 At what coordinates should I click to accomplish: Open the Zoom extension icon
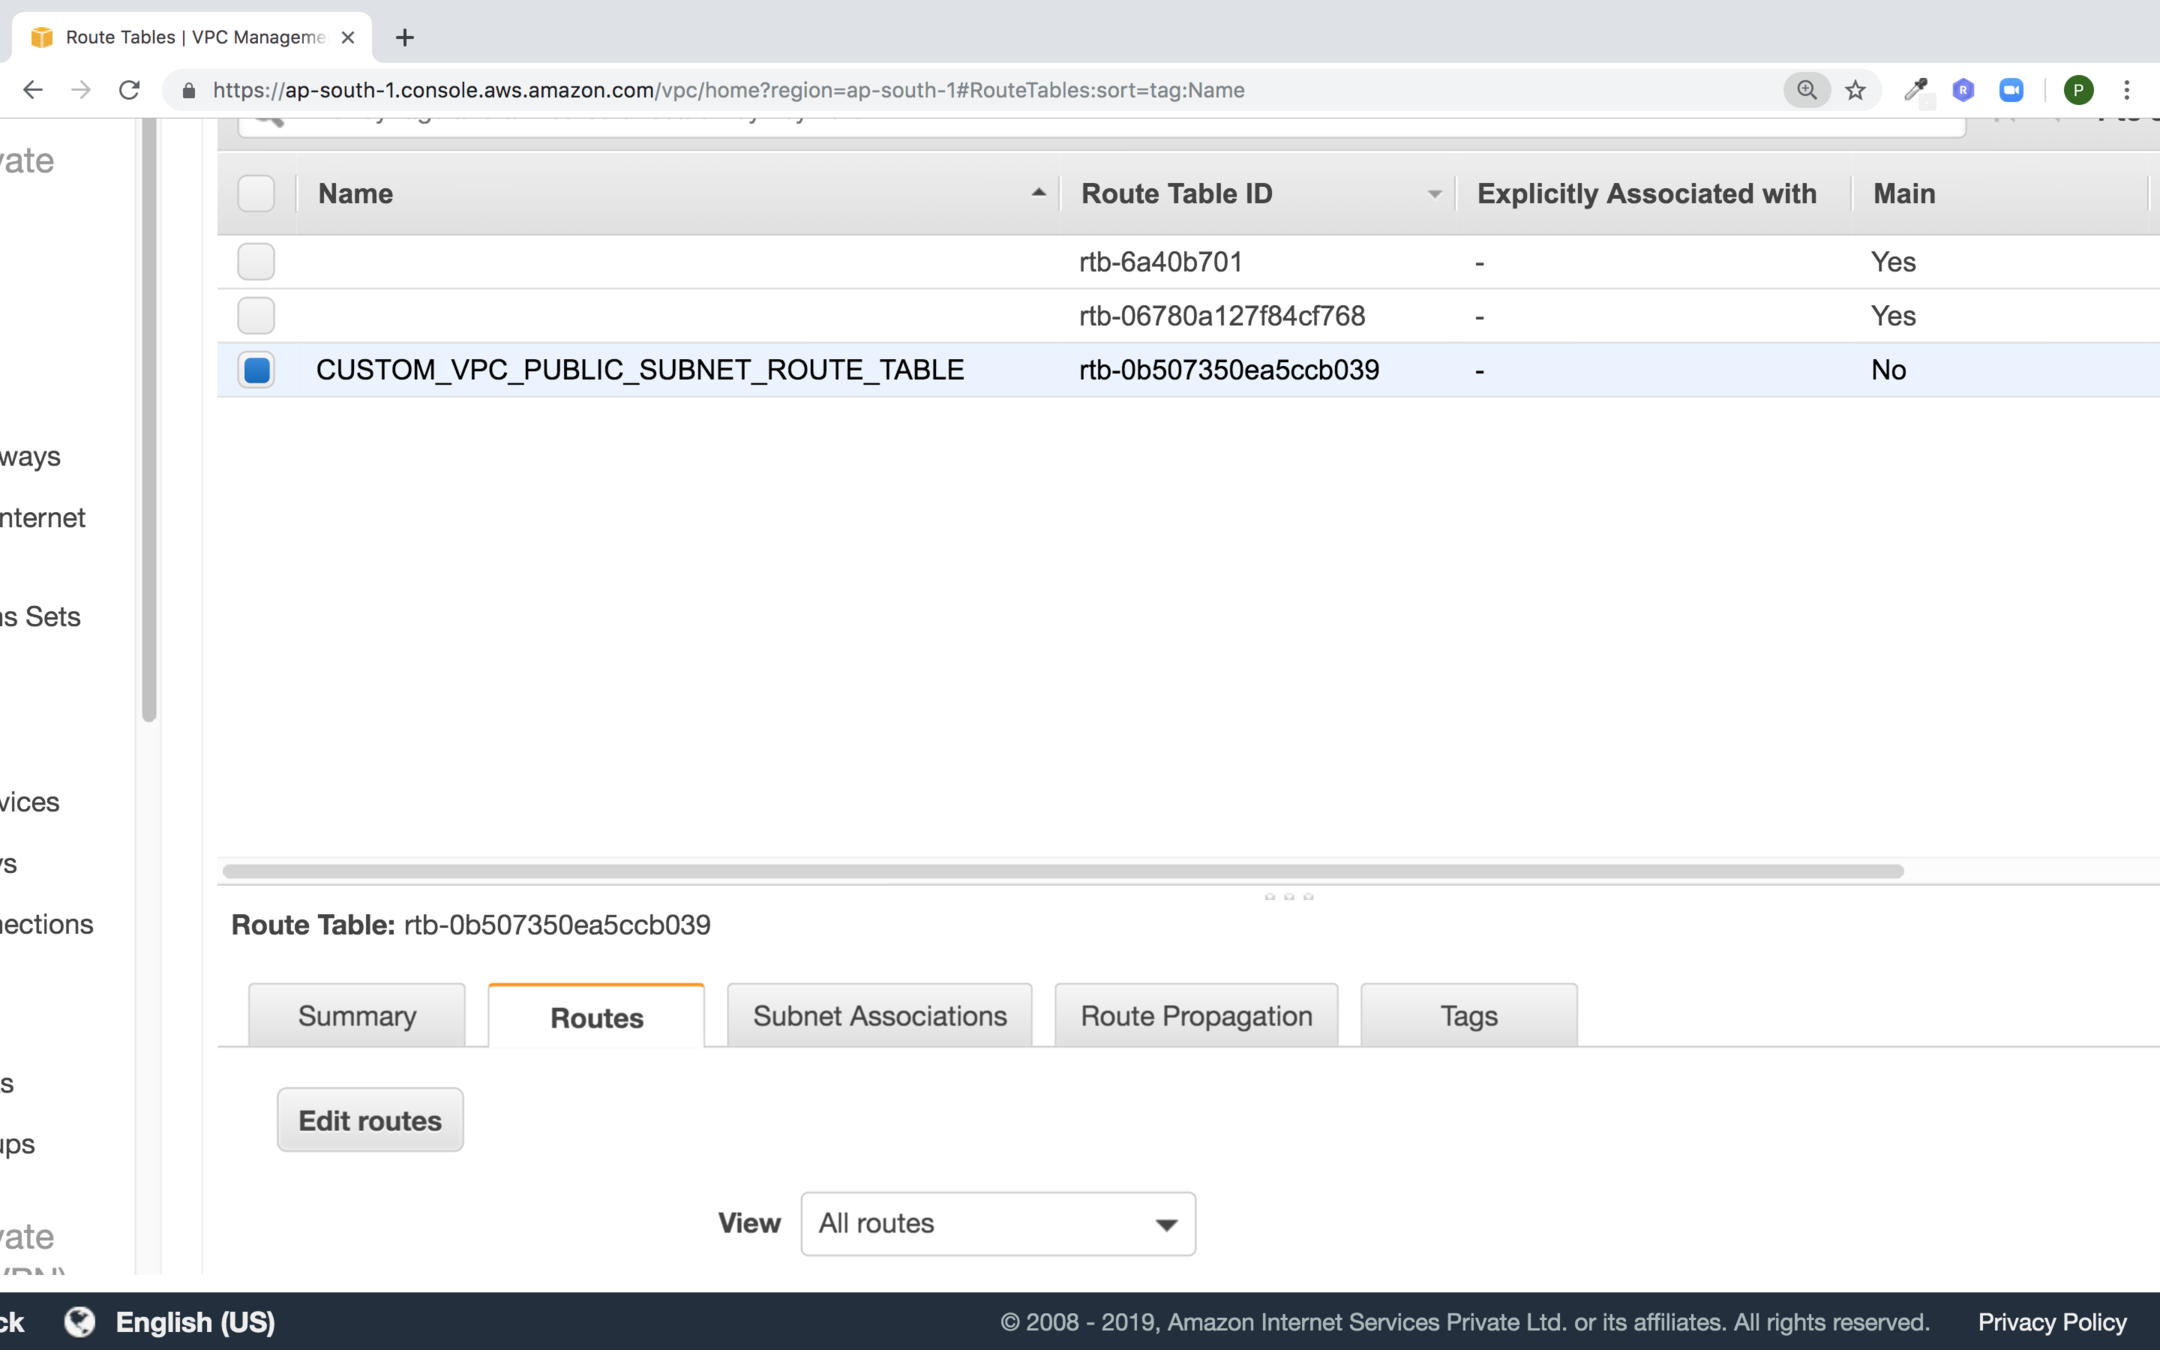click(2011, 90)
